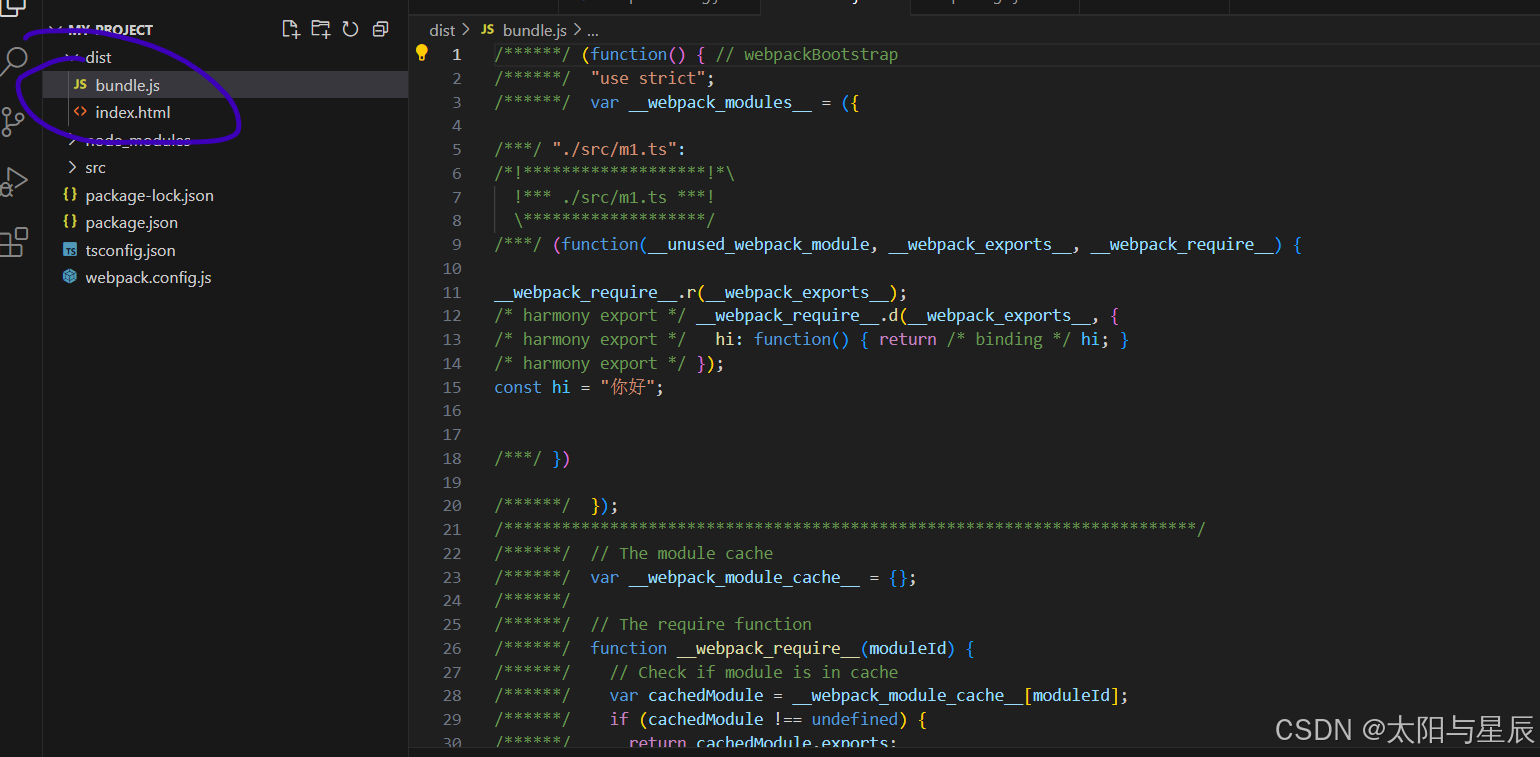Image resolution: width=1540 pixels, height=757 pixels.
Task: Click the bundle.js breadcrumb segment
Action: coord(535,31)
